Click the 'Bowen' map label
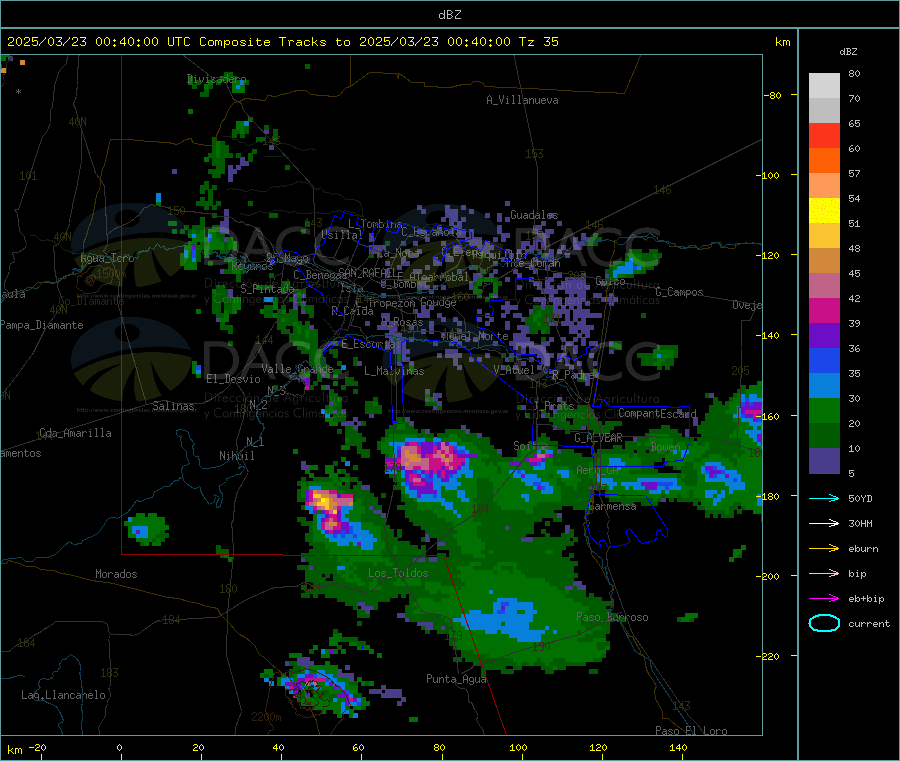Viewport: 900px width, 761px height. point(665,446)
